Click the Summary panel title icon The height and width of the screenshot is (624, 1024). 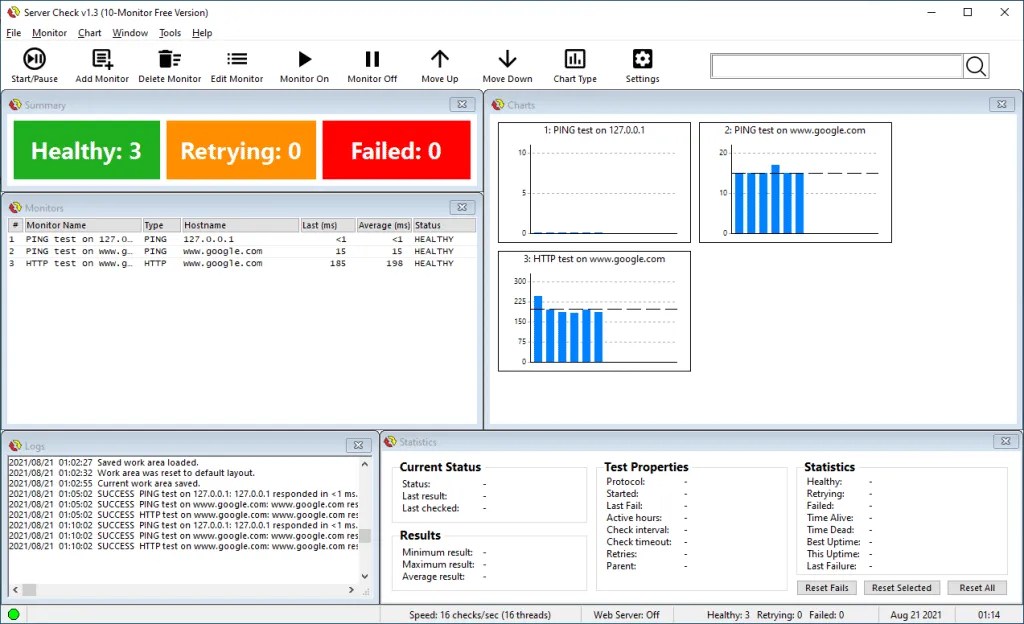[x=15, y=104]
